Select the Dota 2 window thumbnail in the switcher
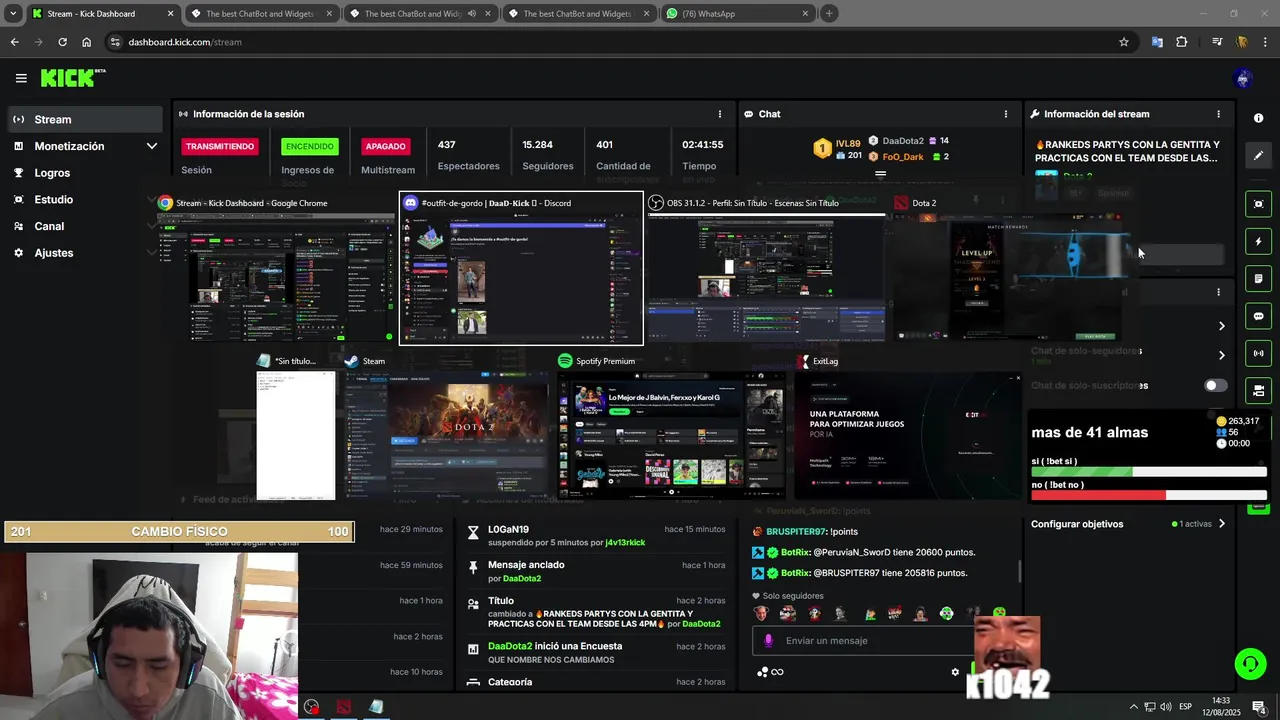Screen dimensions: 1280x720 (x=1006, y=268)
